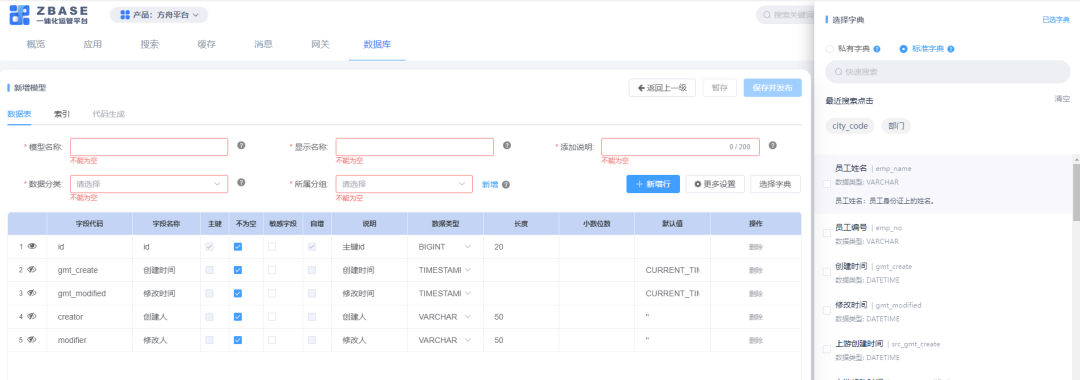Check 自增 checkbox in creator row
1080x380 pixels.
coord(312,317)
